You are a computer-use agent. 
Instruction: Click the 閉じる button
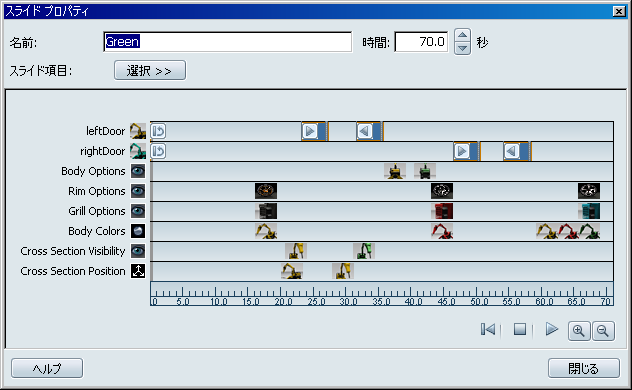pyautogui.click(x=584, y=368)
